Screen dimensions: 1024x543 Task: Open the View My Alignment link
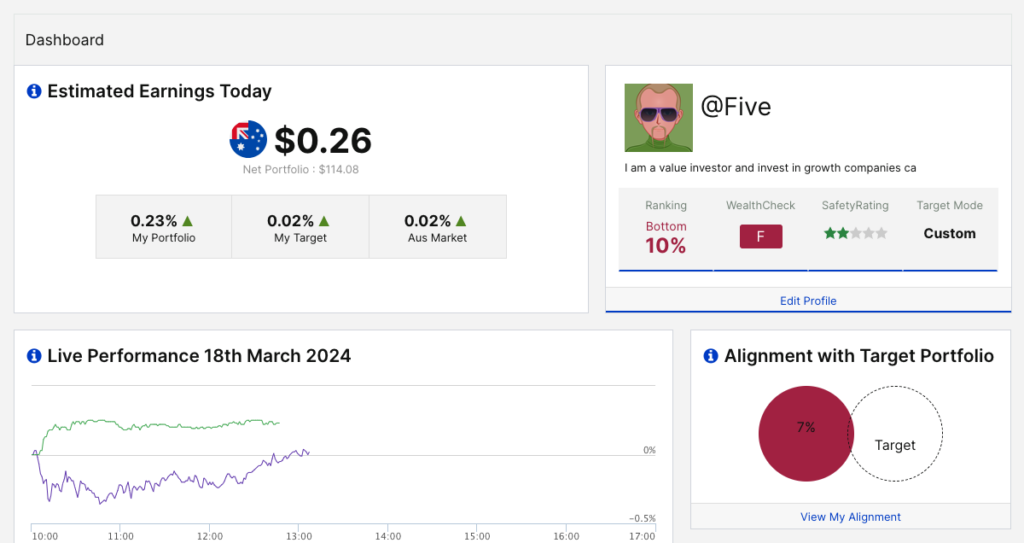click(850, 517)
